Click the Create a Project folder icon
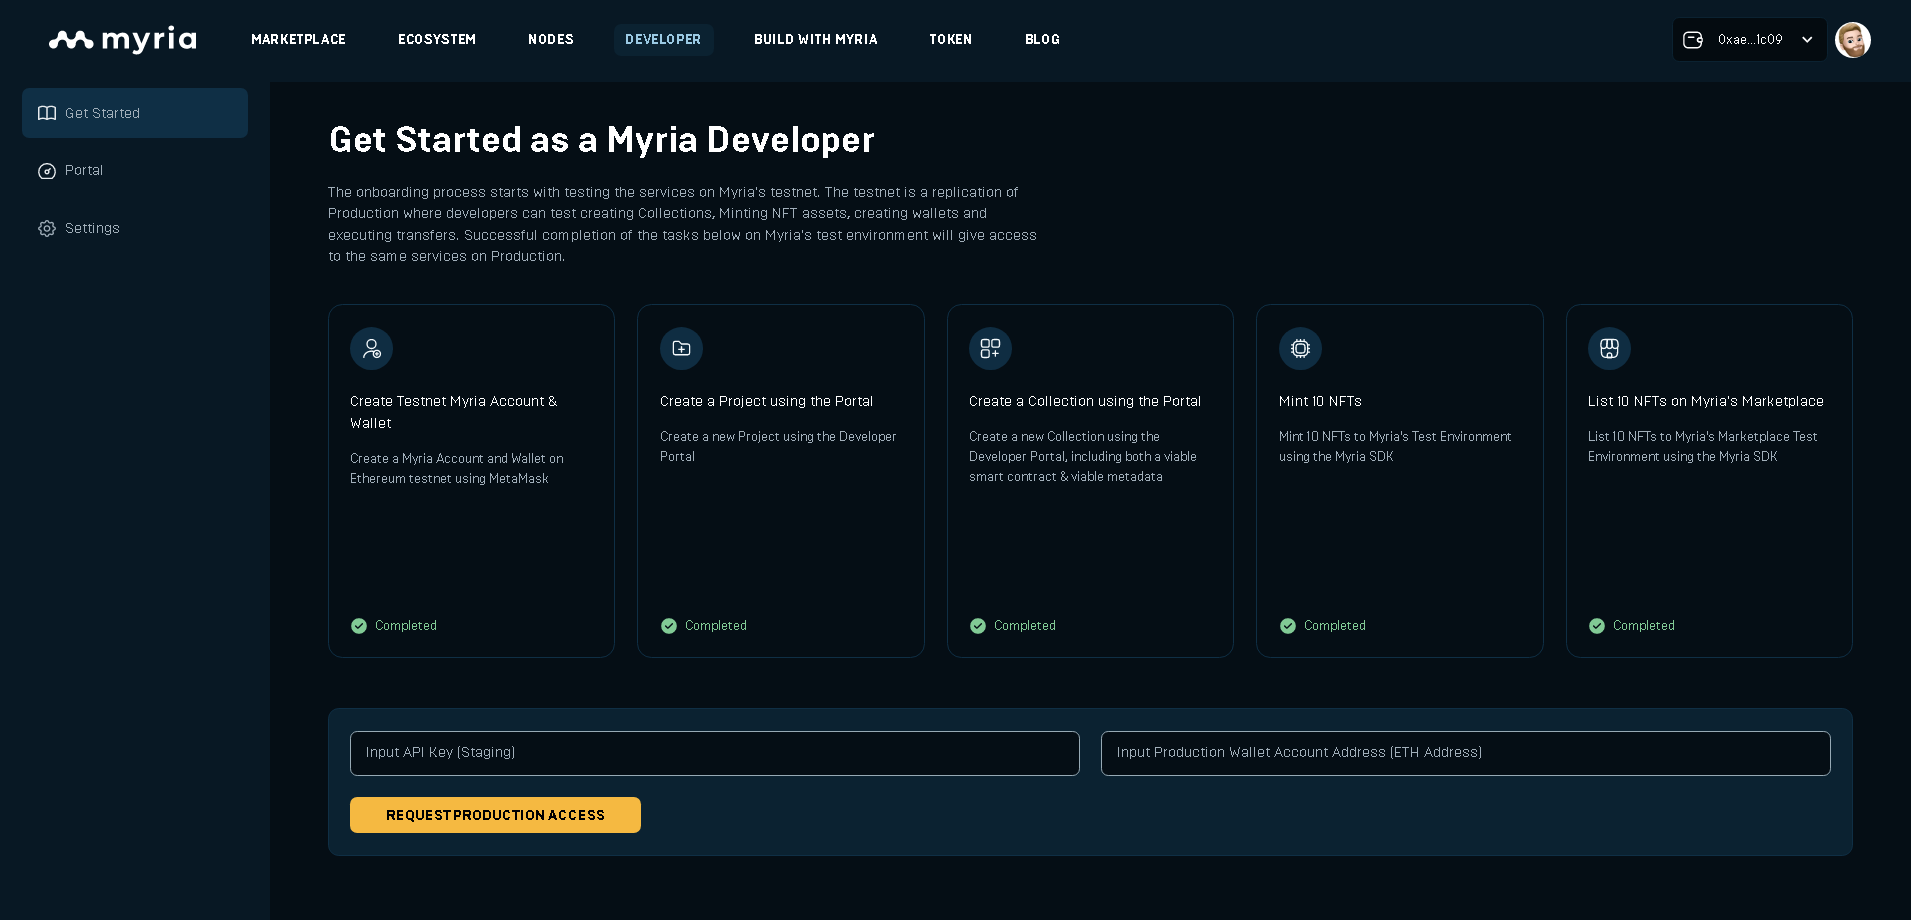1911x920 pixels. pyautogui.click(x=681, y=348)
